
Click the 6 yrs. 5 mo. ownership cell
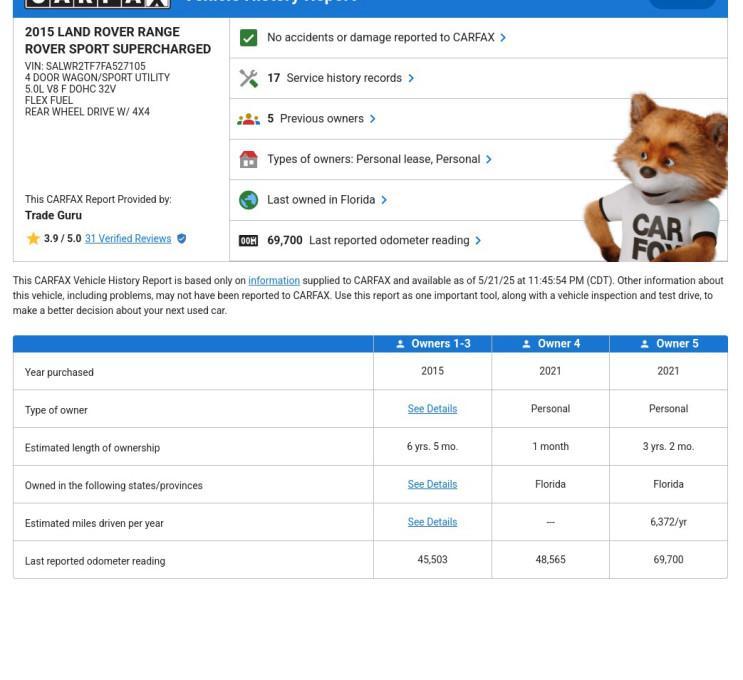(x=432, y=446)
